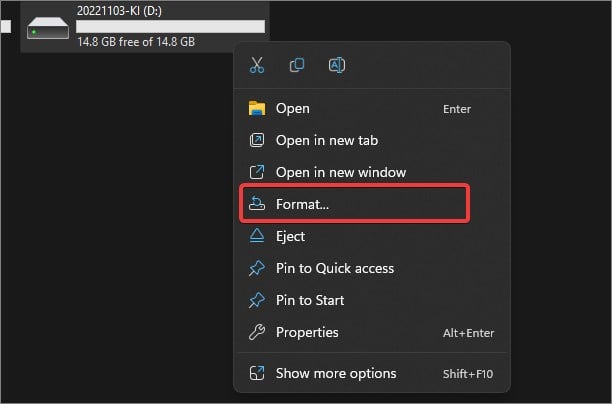Click the Format drive icon
This screenshot has width=612, height=404.
point(257,204)
